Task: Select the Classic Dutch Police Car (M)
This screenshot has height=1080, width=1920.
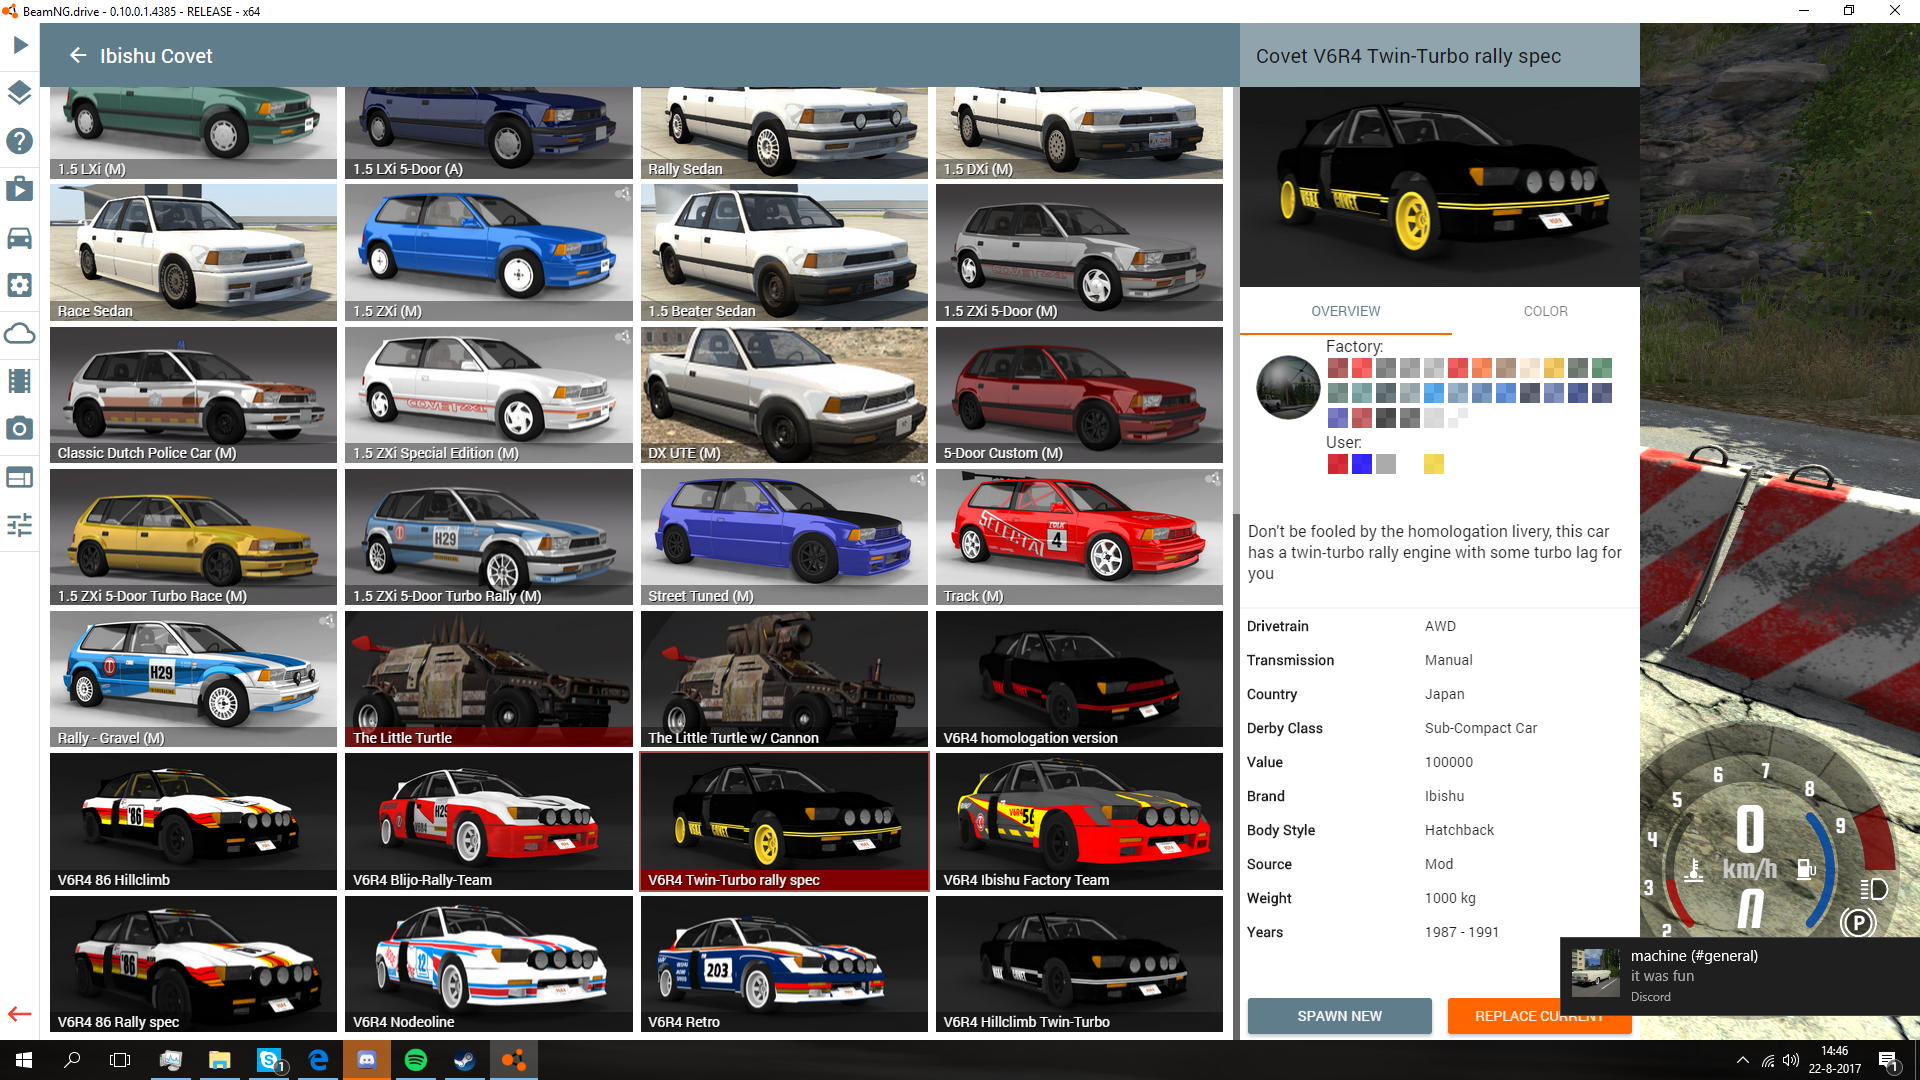Action: (x=193, y=395)
